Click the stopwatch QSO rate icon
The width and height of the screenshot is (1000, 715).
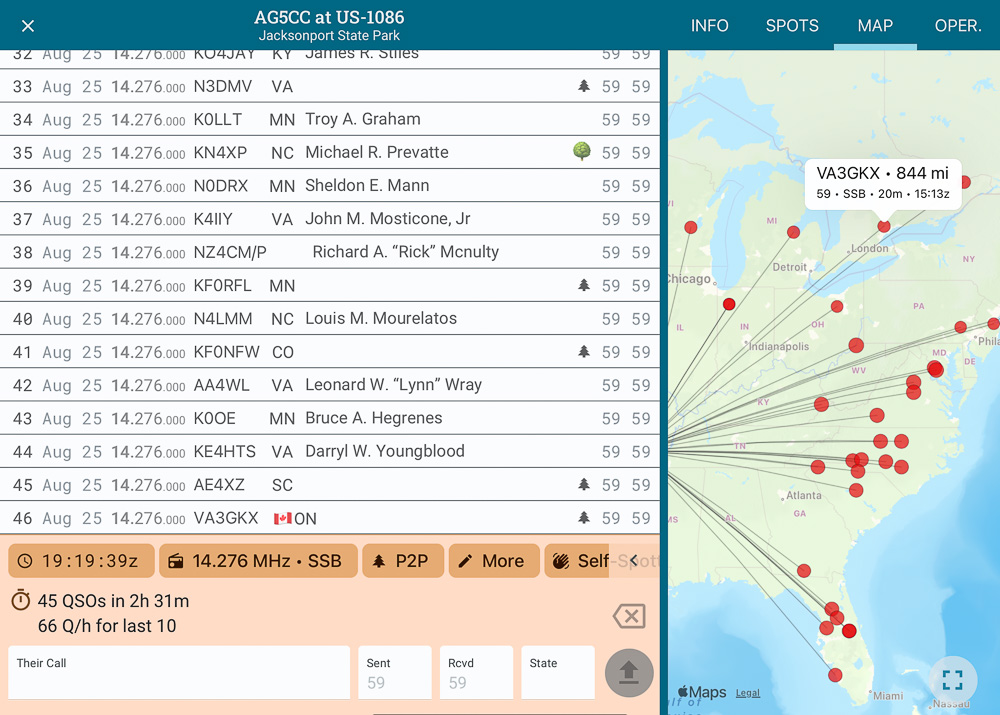[21, 601]
